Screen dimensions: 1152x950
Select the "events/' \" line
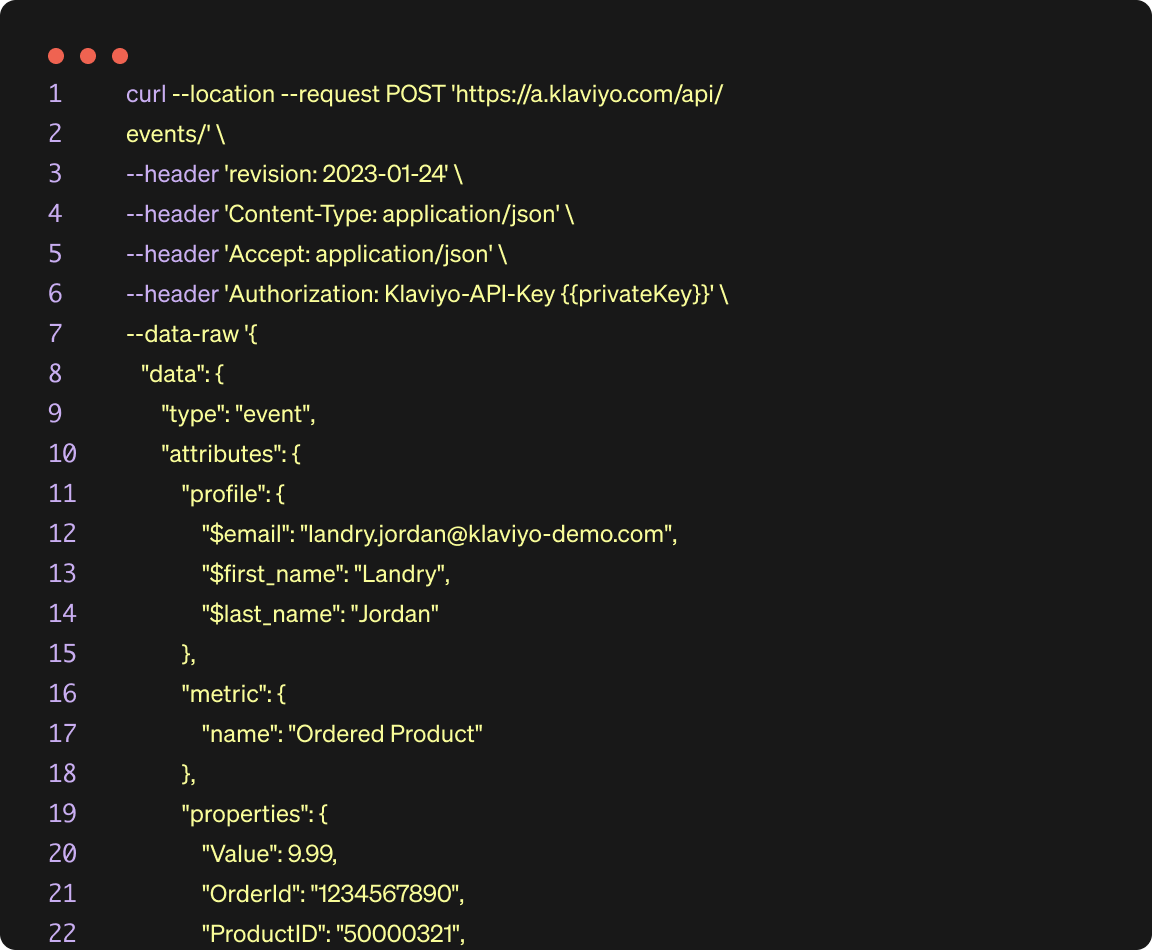[176, 134]
